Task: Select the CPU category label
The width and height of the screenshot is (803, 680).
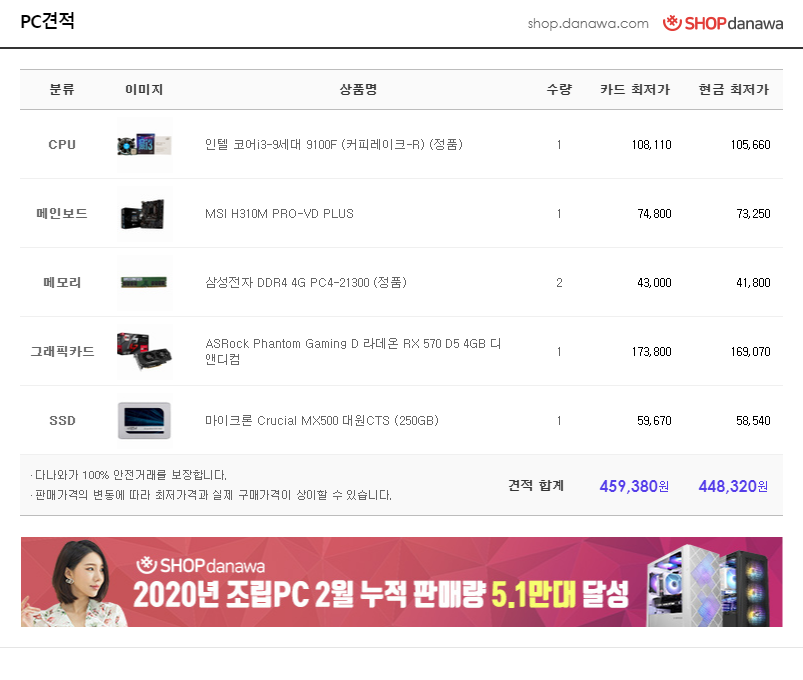Action: click(62, 145)
